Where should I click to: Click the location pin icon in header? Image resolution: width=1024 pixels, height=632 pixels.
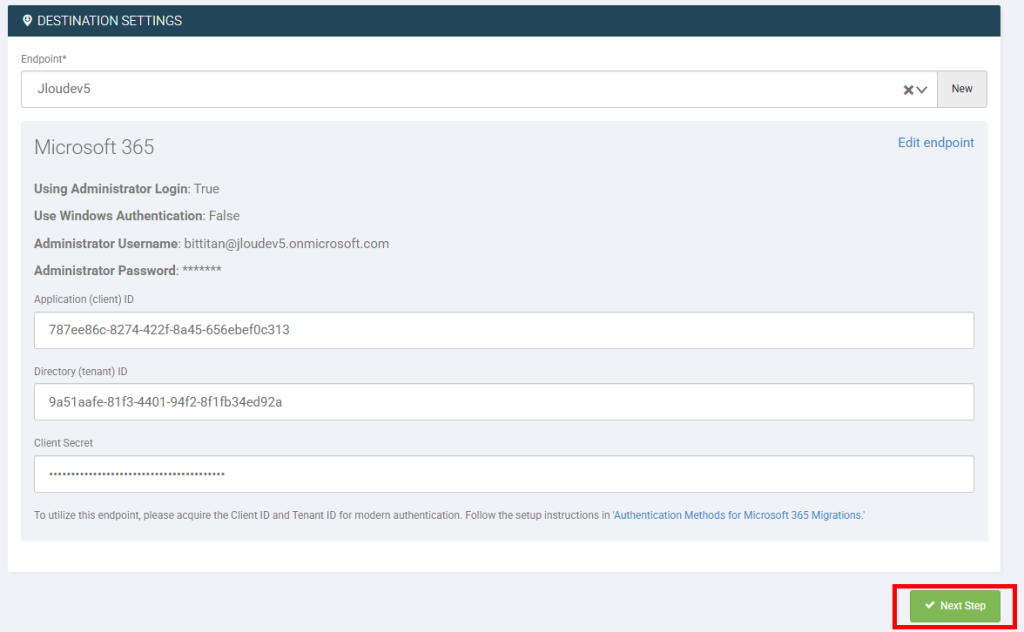(27, 21)
